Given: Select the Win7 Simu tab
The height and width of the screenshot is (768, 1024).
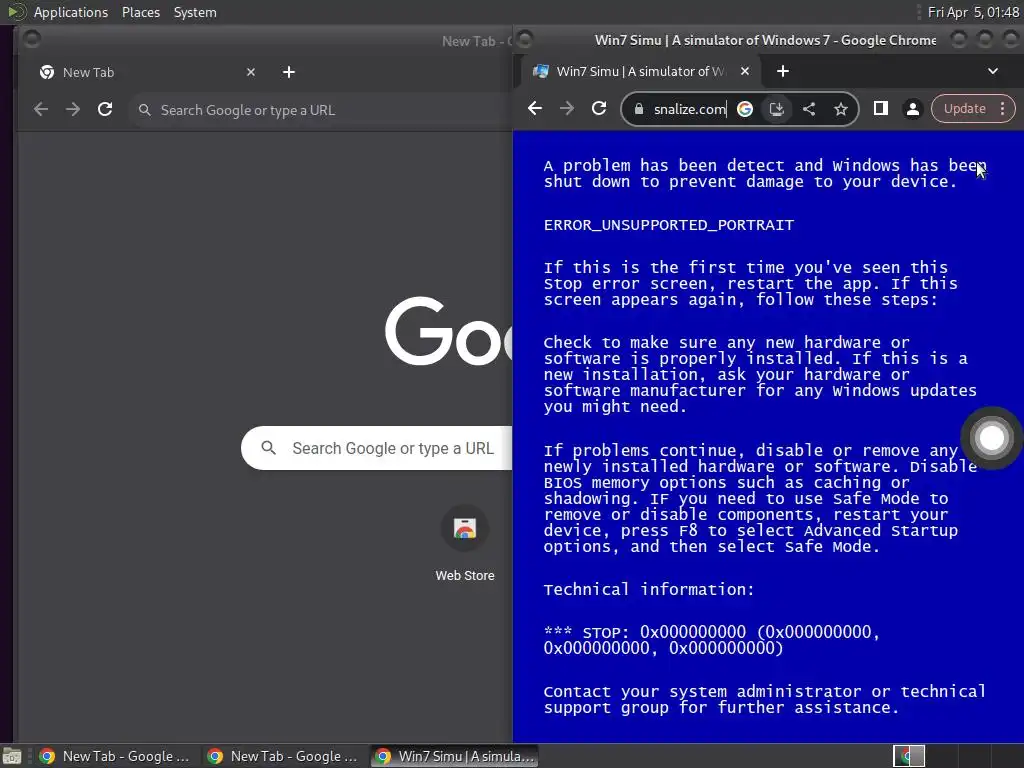Looking at the screenshot, I should point(643,71).
